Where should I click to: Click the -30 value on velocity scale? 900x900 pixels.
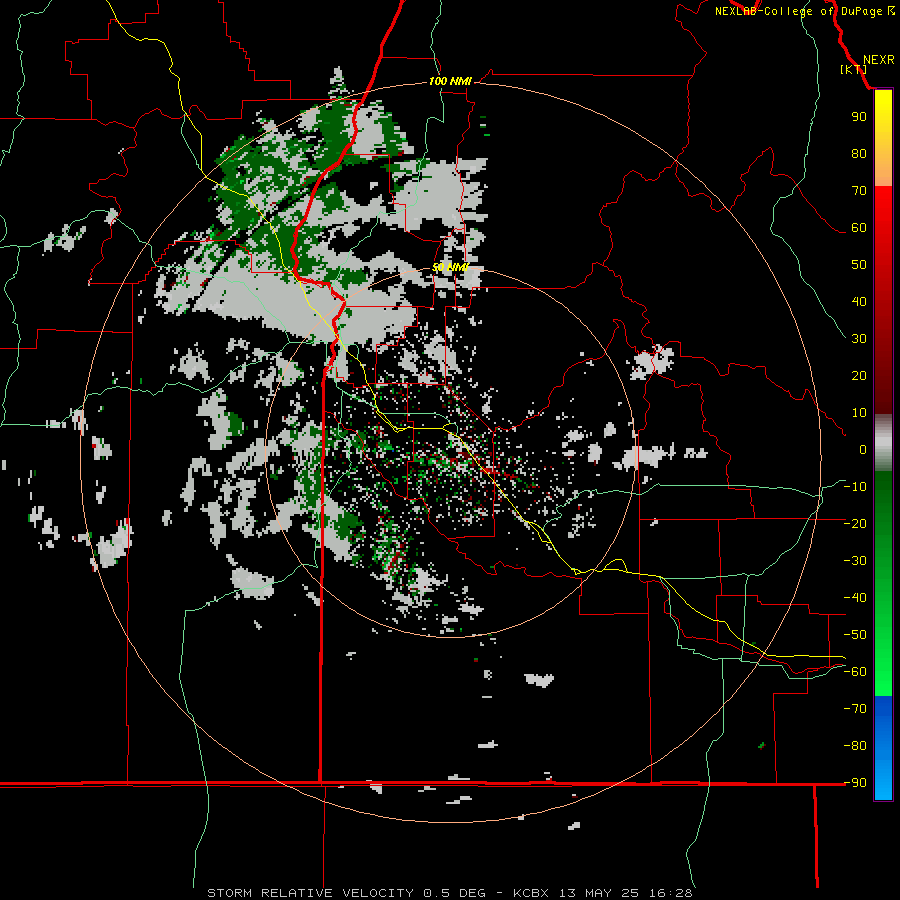855,561
